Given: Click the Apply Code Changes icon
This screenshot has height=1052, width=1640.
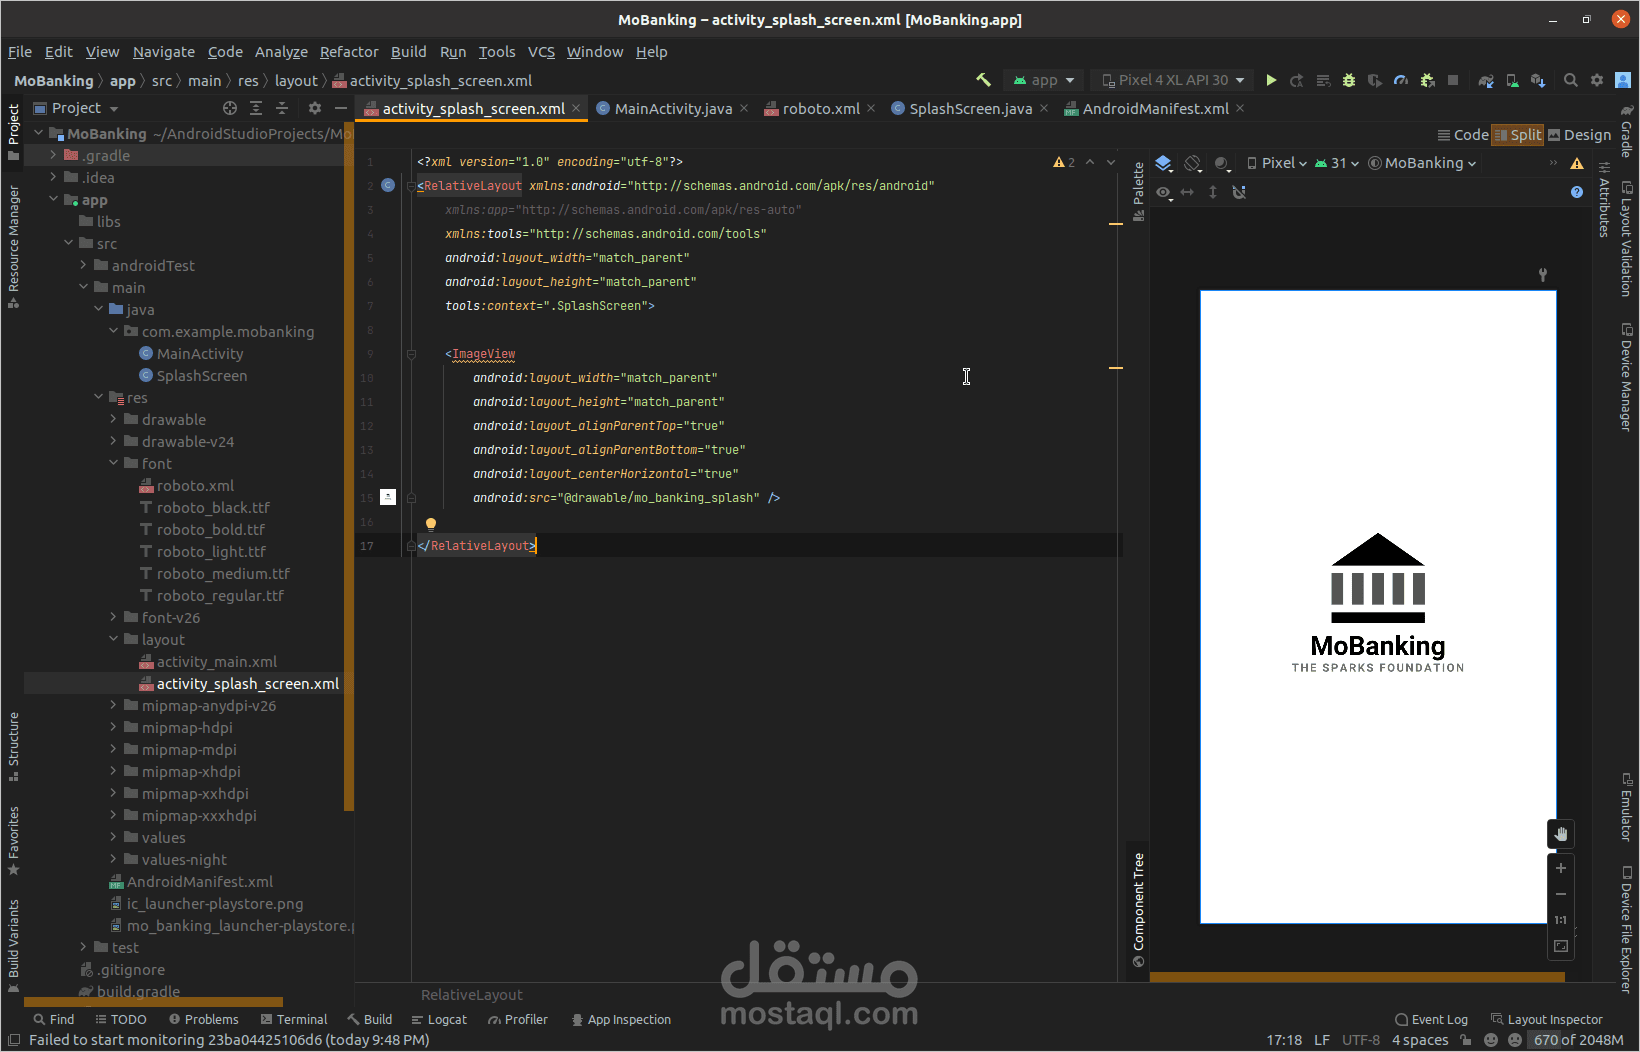Looking at the screenshot, I should [x=1323, y=80].
